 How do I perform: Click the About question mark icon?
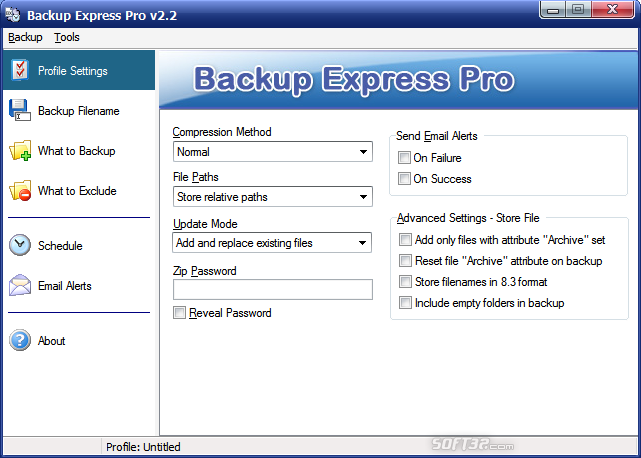tap(20, 340)
